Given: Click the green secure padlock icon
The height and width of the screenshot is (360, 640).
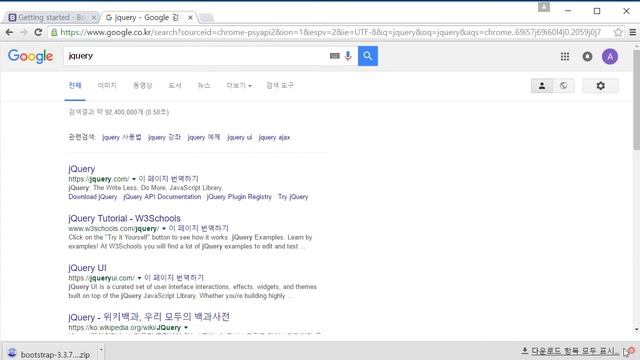Looking at the screenshot, I should (x=54, y=32).
